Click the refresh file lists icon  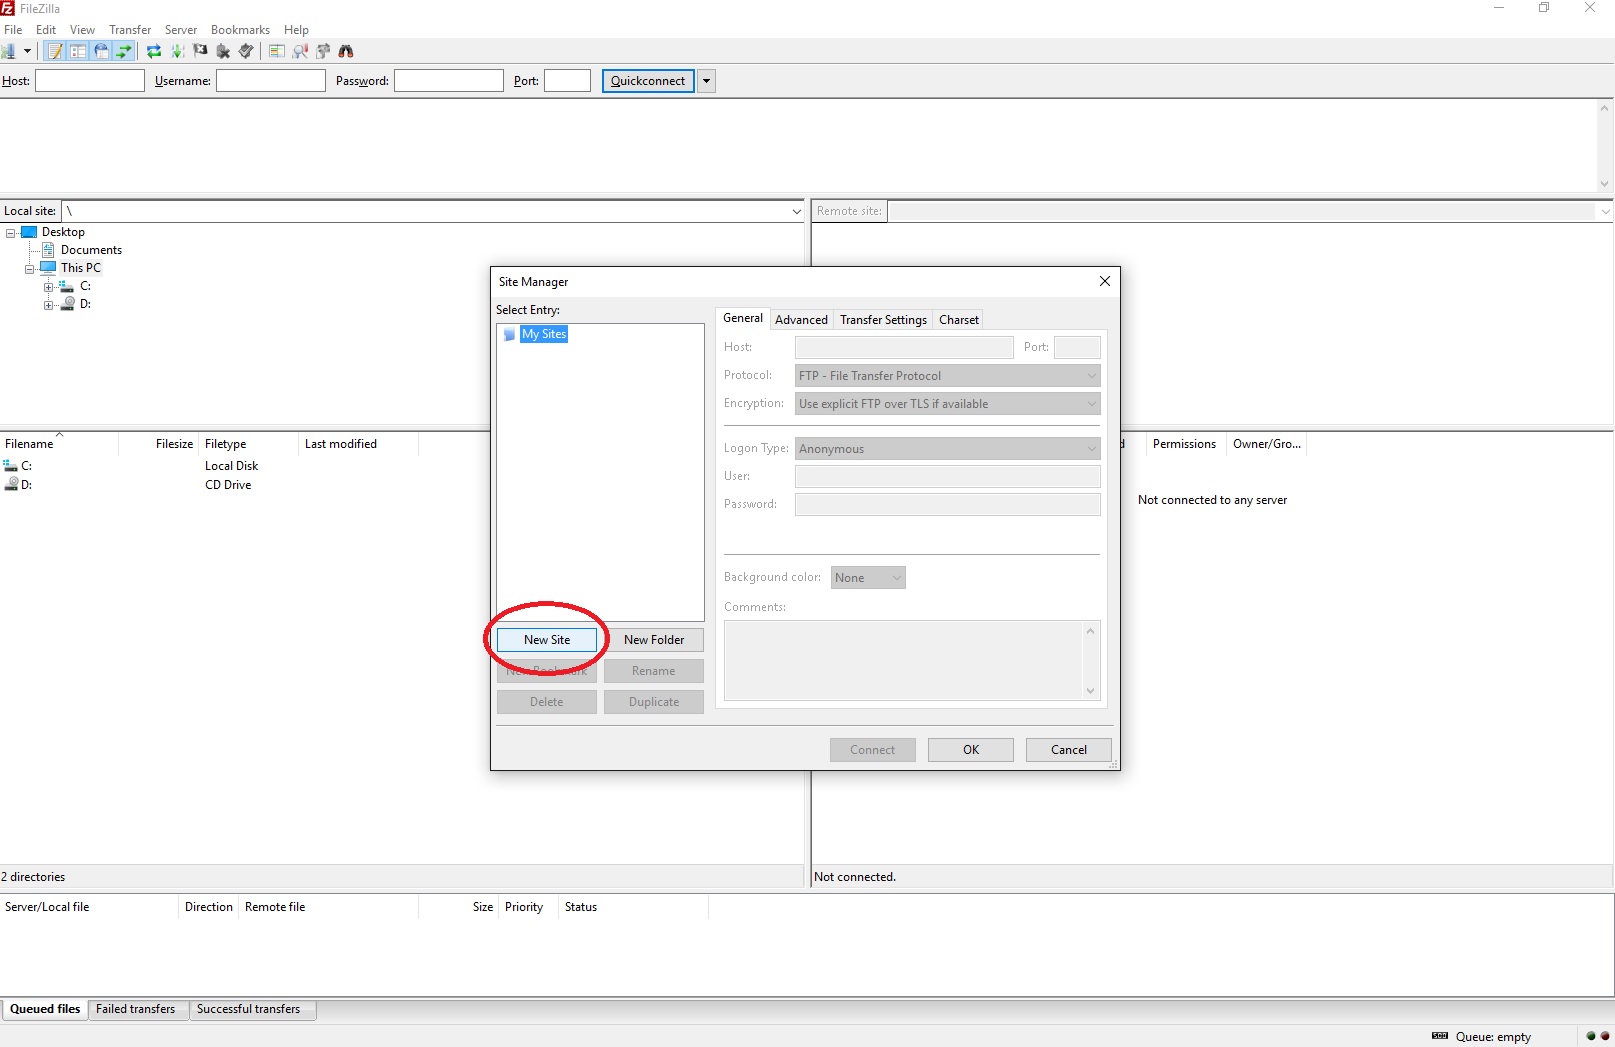(x=154, y=51)
